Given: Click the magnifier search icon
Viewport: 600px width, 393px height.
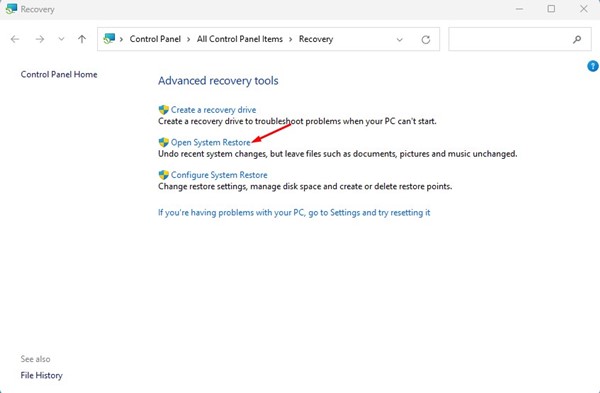Looking at the screenshot, I should [577, 39].
